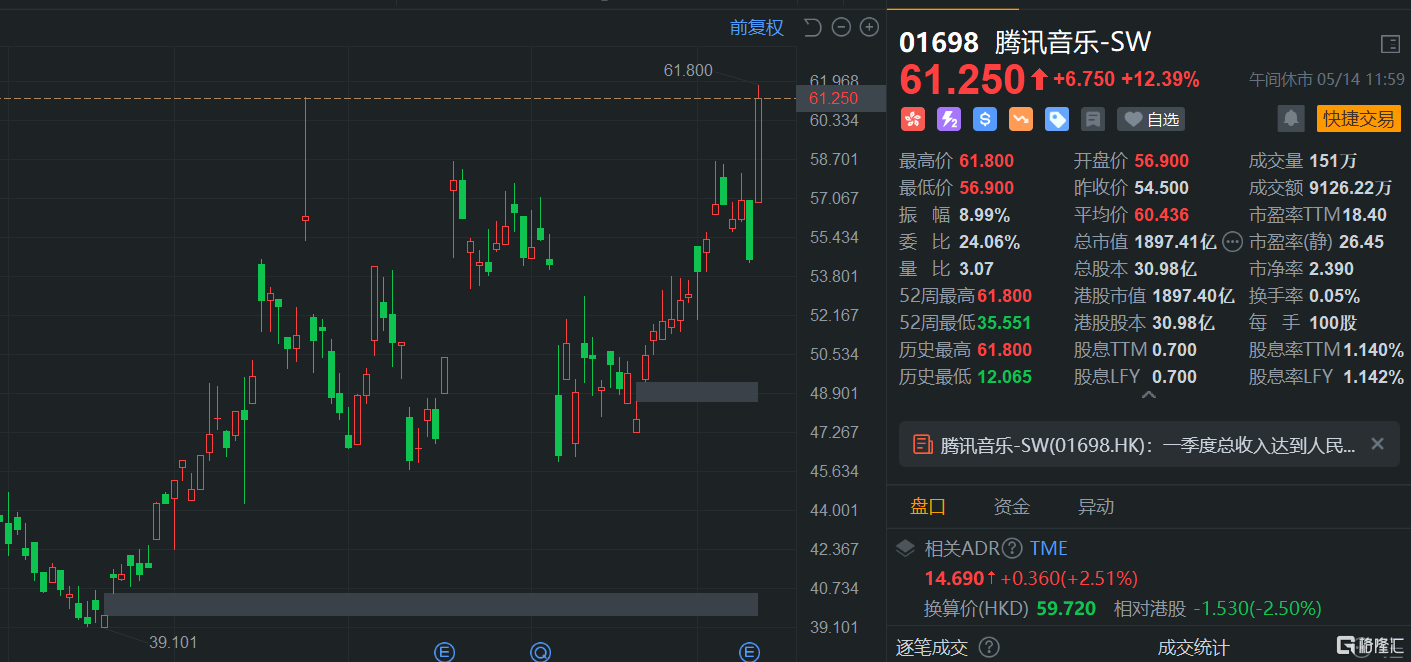The height and width of the screenshot is (662, 1411).
Task: Click the 成交量 value 151万
Action: click(x=1333, y=161)
